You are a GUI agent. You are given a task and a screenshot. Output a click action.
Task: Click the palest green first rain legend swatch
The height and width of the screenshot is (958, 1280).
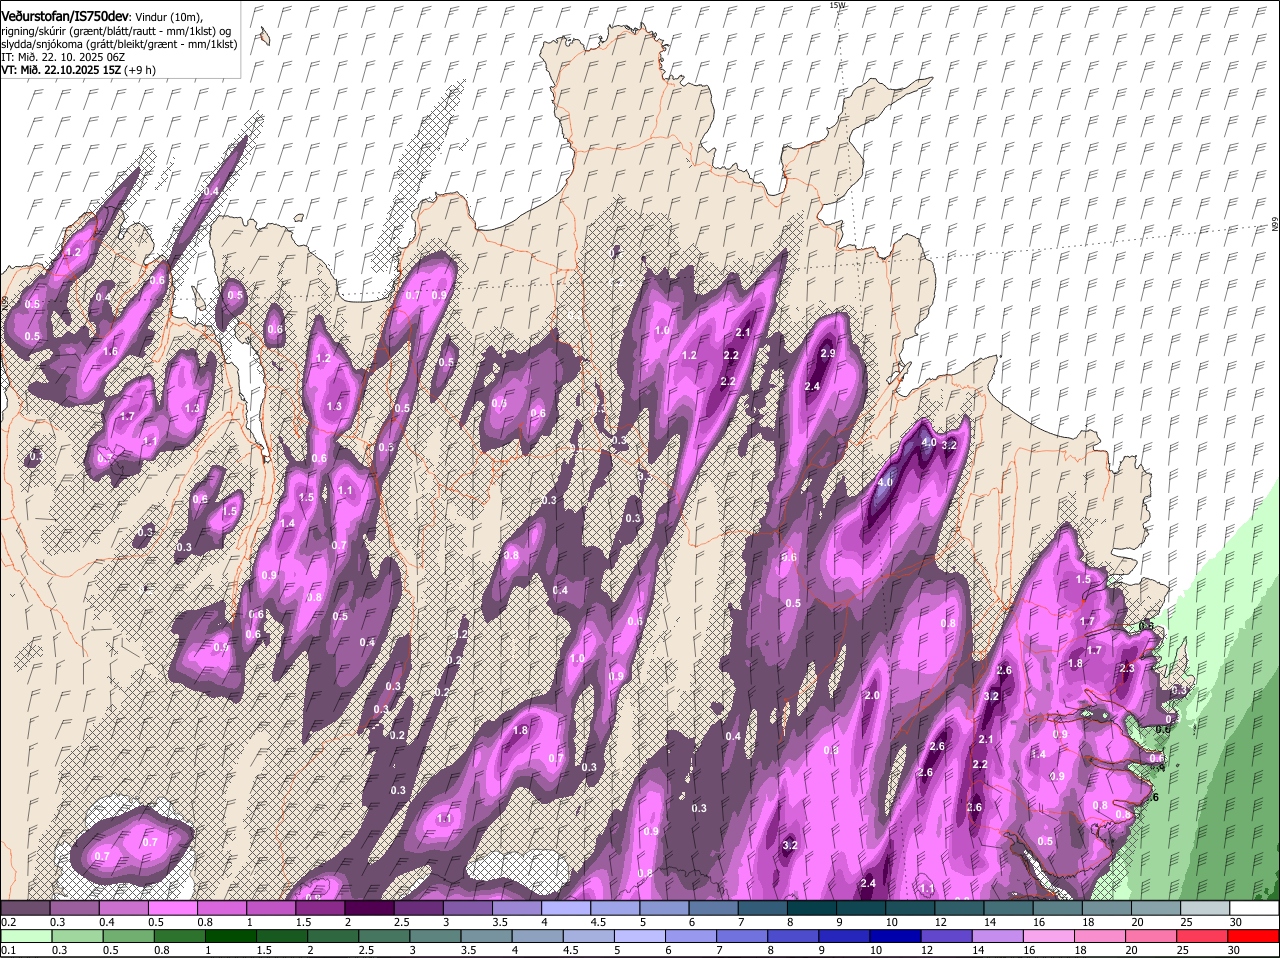(25, 936)
